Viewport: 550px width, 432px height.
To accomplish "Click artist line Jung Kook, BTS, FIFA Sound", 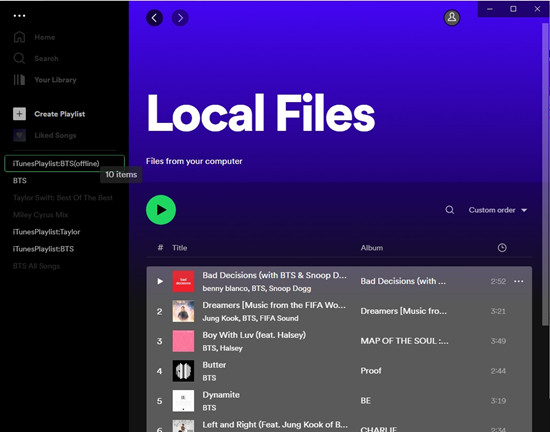I will click(250, 318).
